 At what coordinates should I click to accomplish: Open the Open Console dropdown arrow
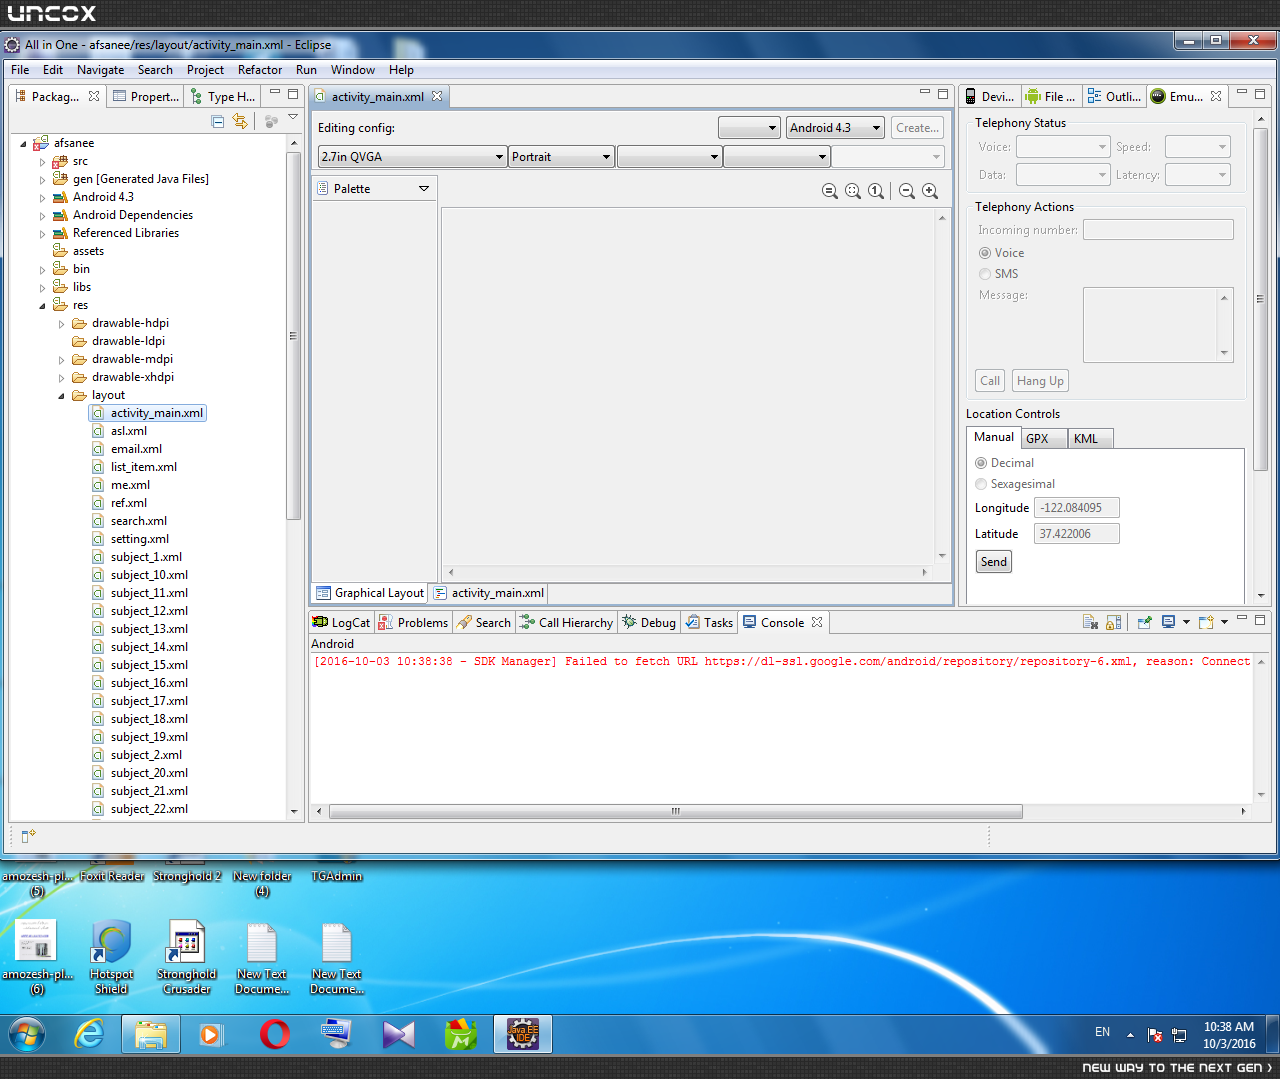1224,622
